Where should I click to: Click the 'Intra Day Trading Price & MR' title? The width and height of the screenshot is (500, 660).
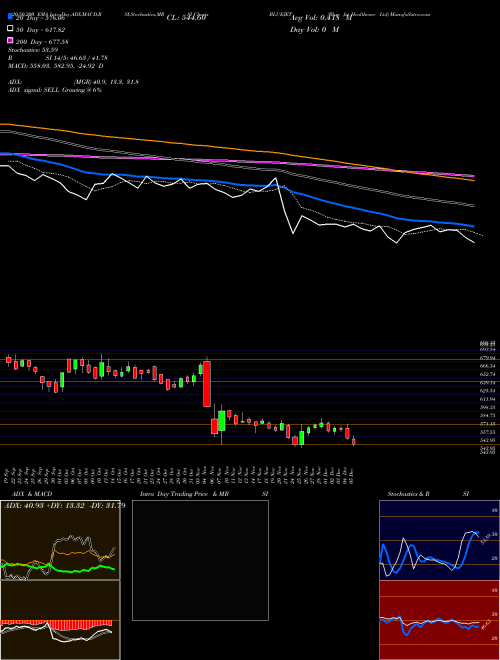coord(184,494)
